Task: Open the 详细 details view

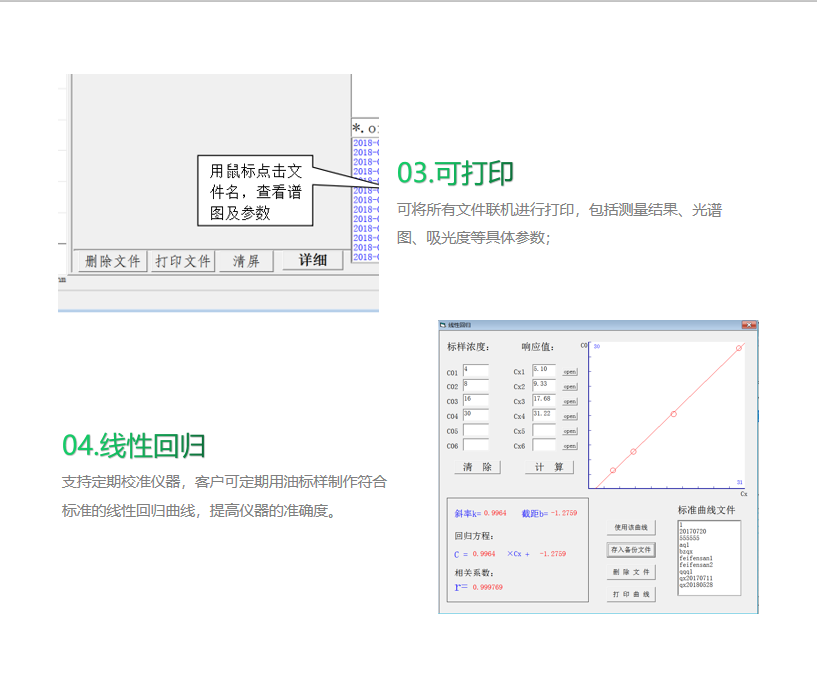Action: (312, 260)
